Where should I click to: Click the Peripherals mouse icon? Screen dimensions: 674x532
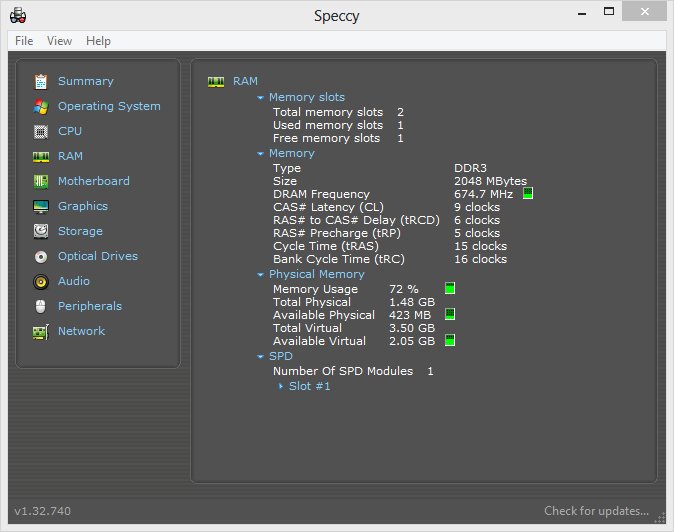point(40,306)
